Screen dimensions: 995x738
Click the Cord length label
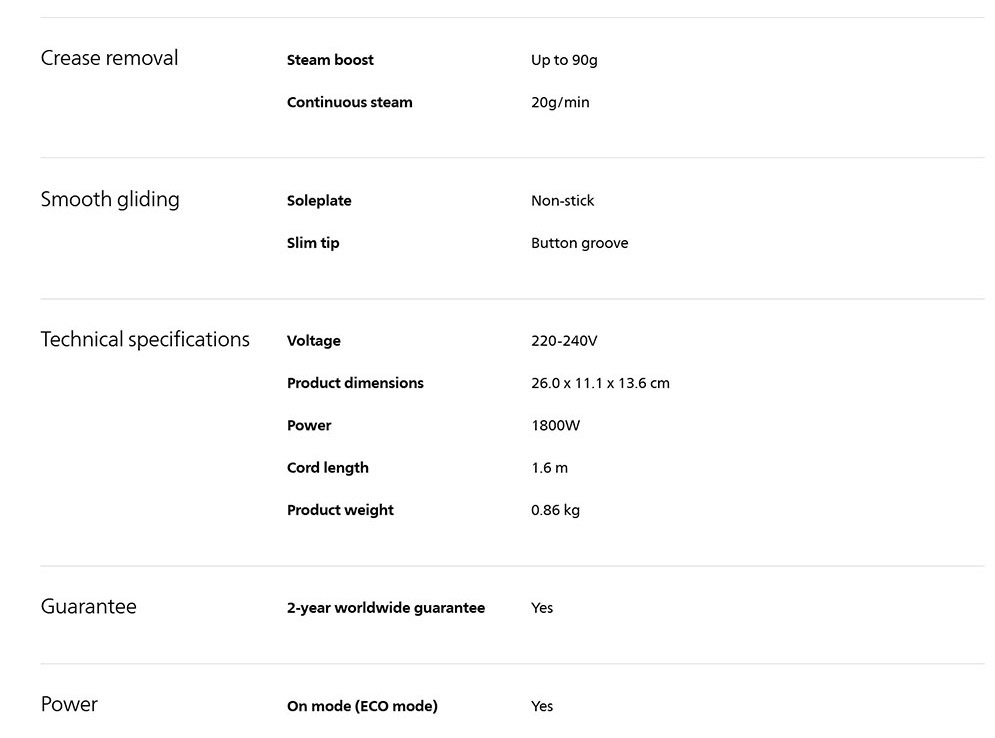pyautogui.click(x=327, y=468)
